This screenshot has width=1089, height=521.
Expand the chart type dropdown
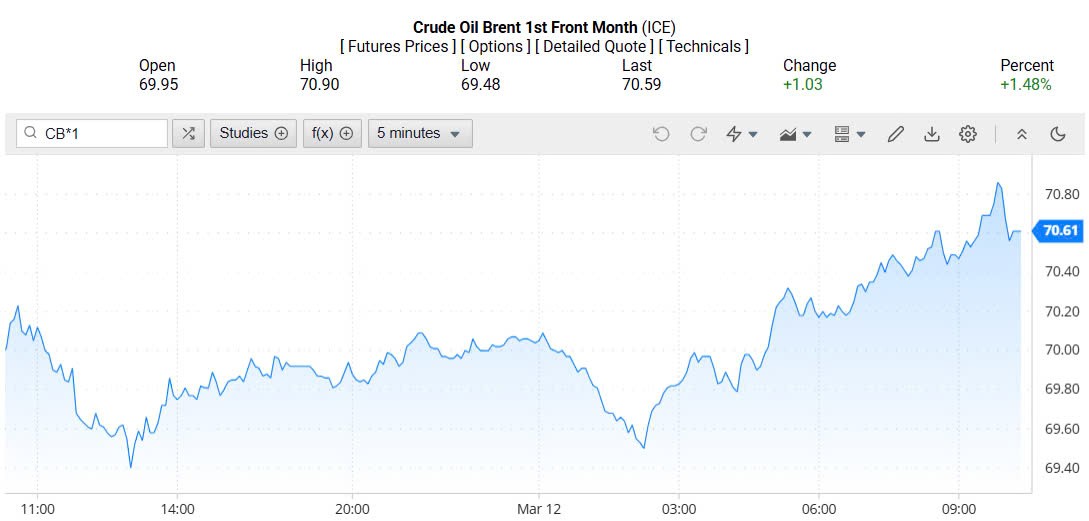[x=796, y=133]
